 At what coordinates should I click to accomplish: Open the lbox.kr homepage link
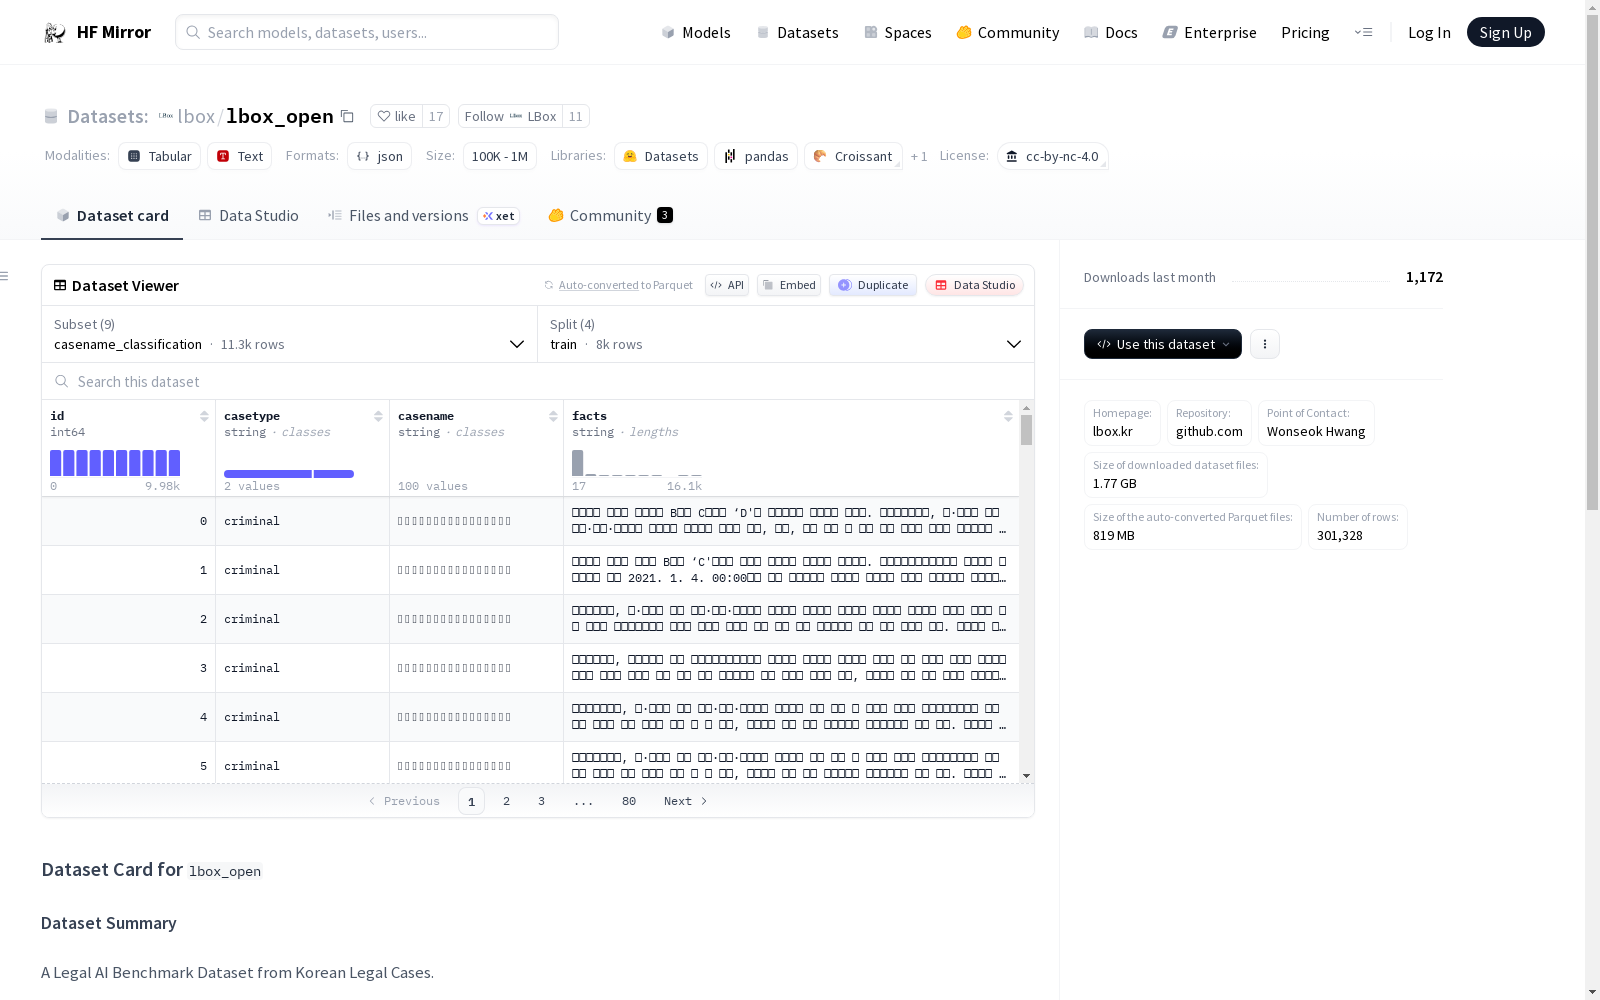(x=1113, y=432)
